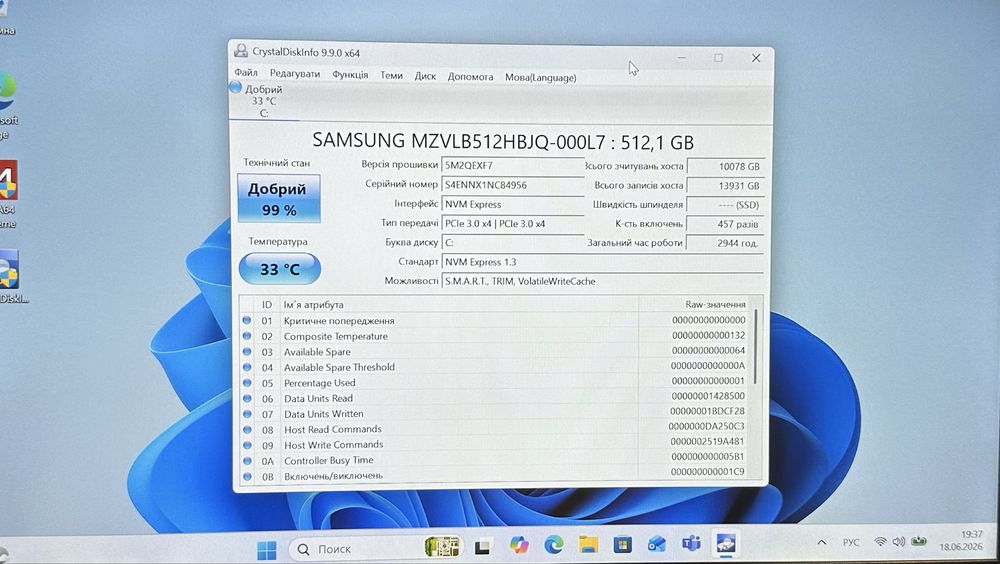The image size is (1000, 564).
Task: Select the Host Write Commands row
Action: (494, 445)
